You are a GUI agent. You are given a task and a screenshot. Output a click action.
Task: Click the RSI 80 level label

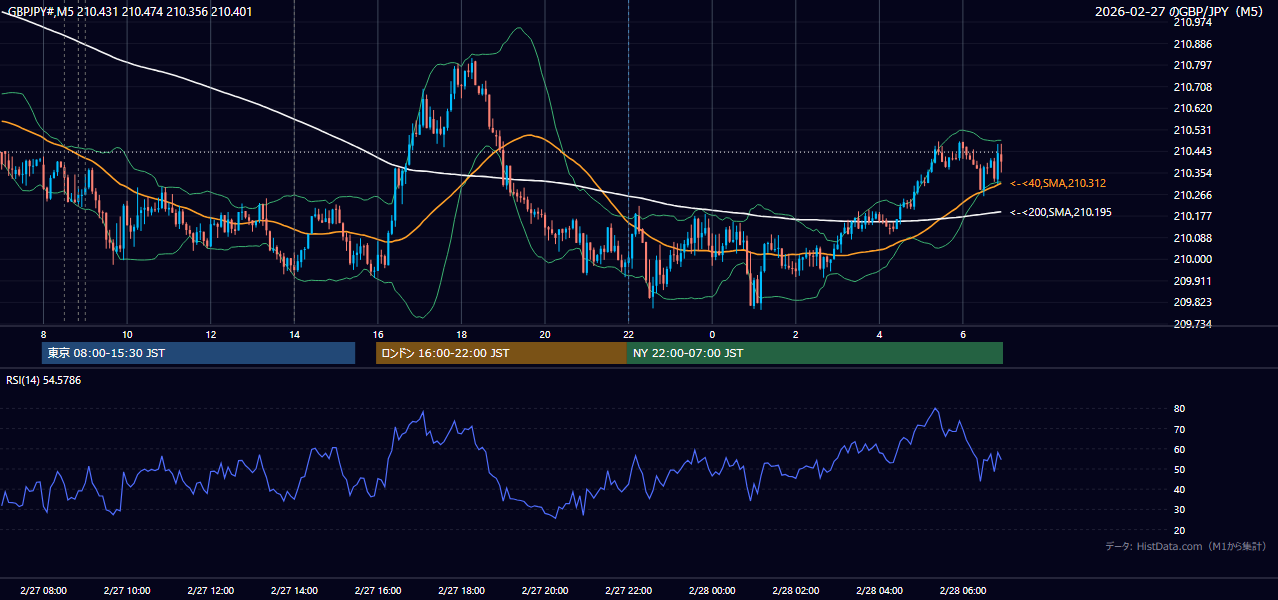point(1179,409)
